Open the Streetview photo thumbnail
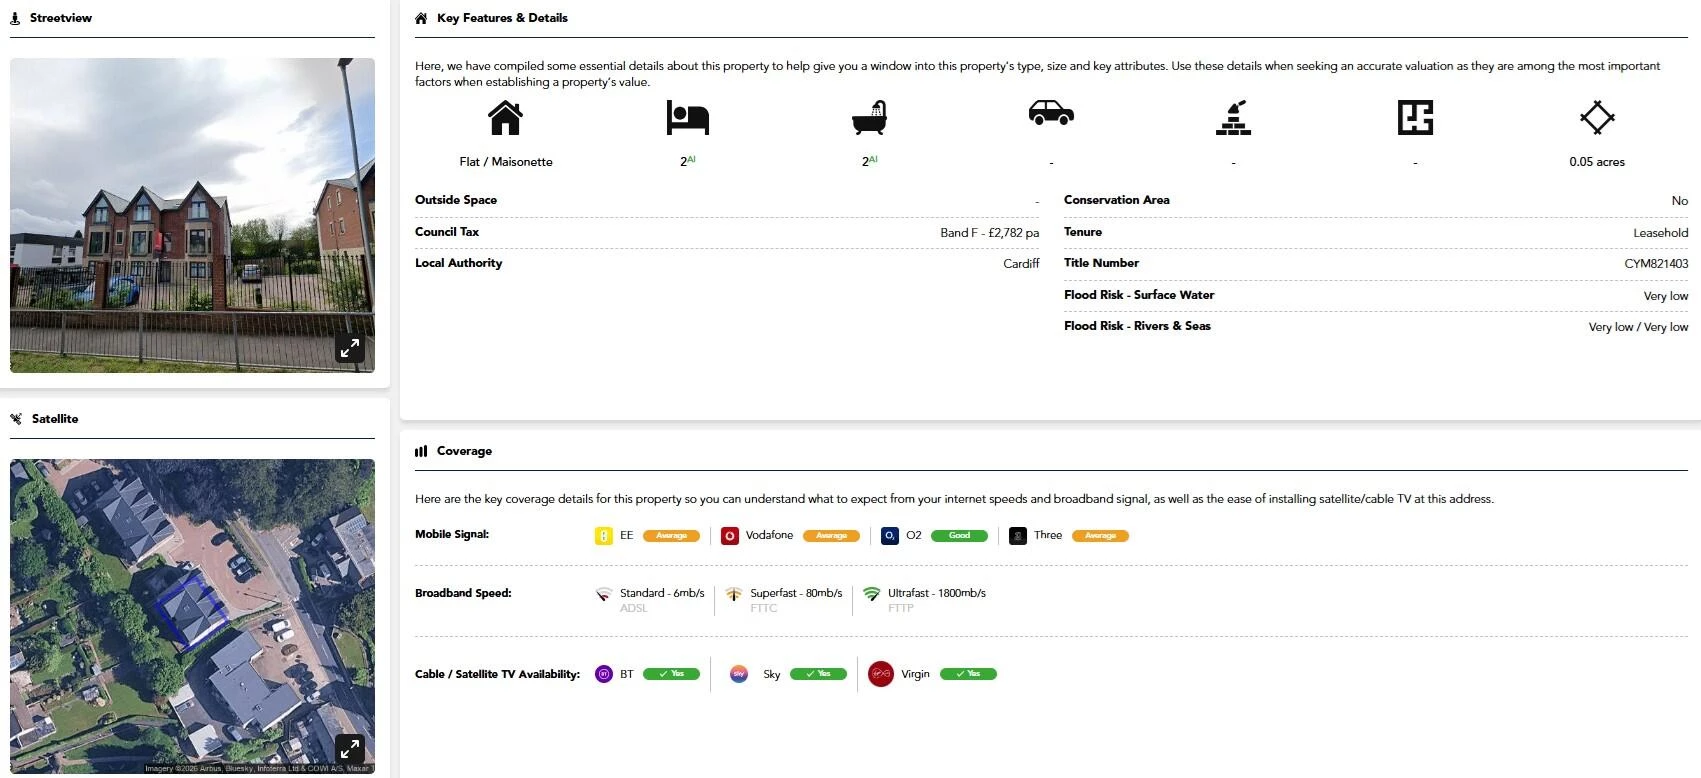Image resolution: width=1701 pixels, height=778 pixels. click(192, 215)
